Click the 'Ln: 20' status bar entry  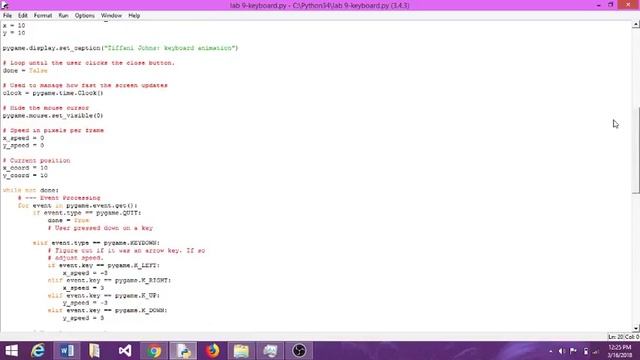(x=616, y=337)
